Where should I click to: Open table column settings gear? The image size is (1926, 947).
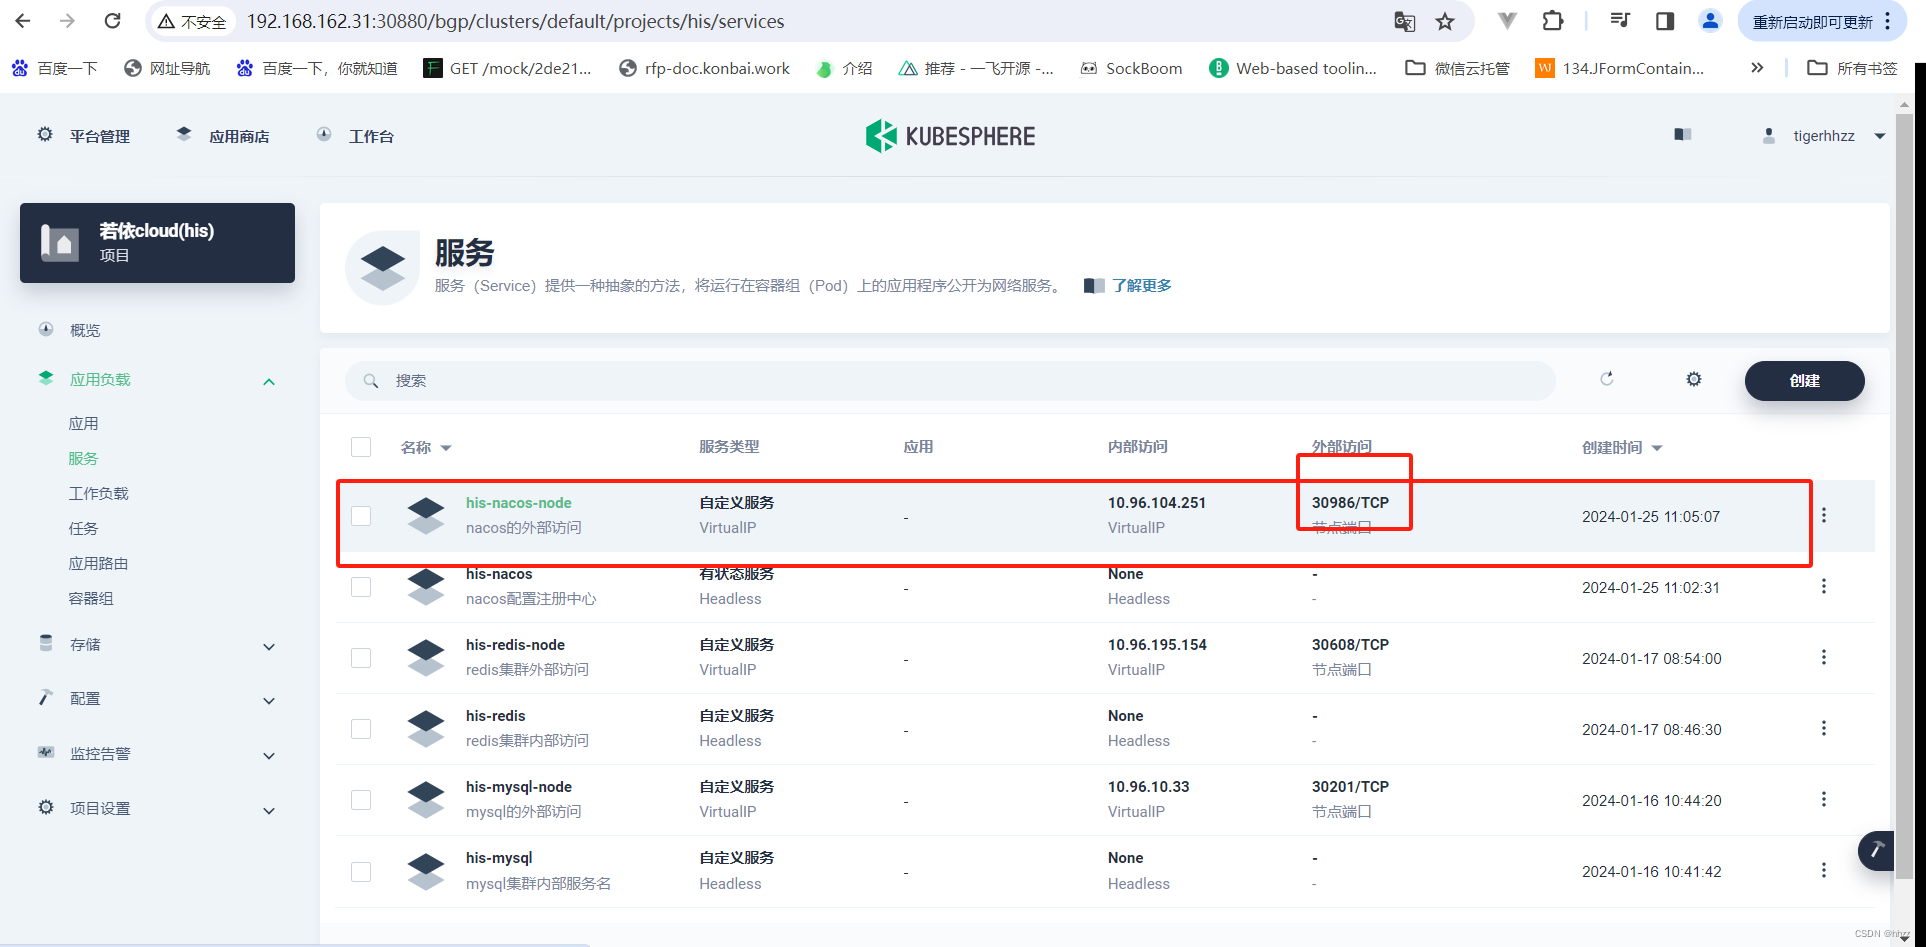pos(1694,379)
